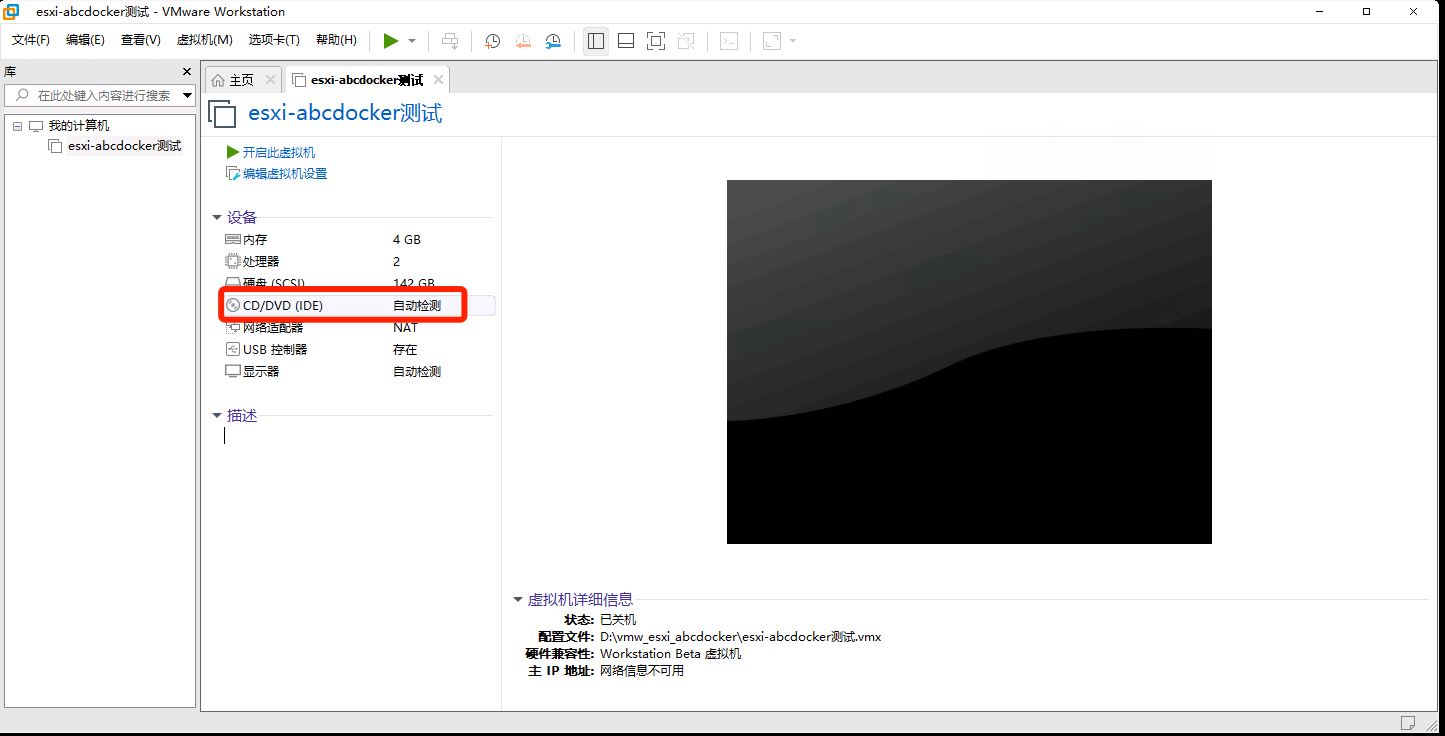Viewport: 1445px width, 736px height.
Task: Open the 编辑(E) menu
Action: 85,40
